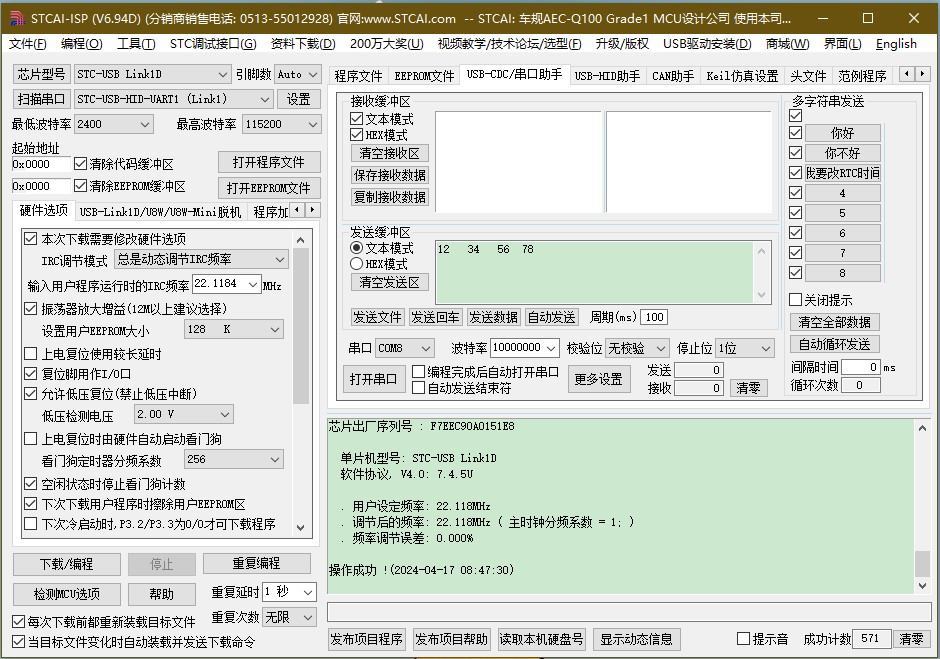Screen dimensions: 940x659
Task: Switch to 程序文件 tab
Action: coord(358,76)
